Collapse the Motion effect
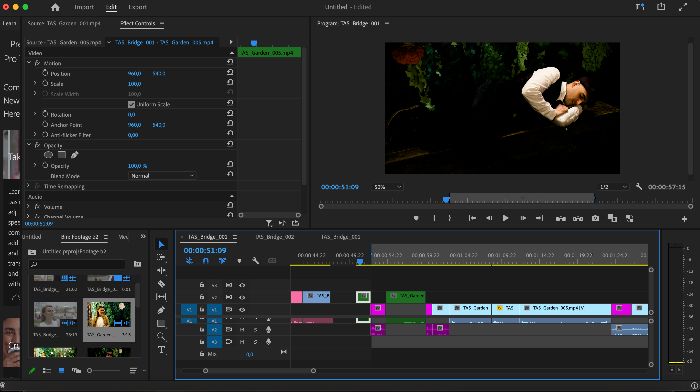 (29, 63)
